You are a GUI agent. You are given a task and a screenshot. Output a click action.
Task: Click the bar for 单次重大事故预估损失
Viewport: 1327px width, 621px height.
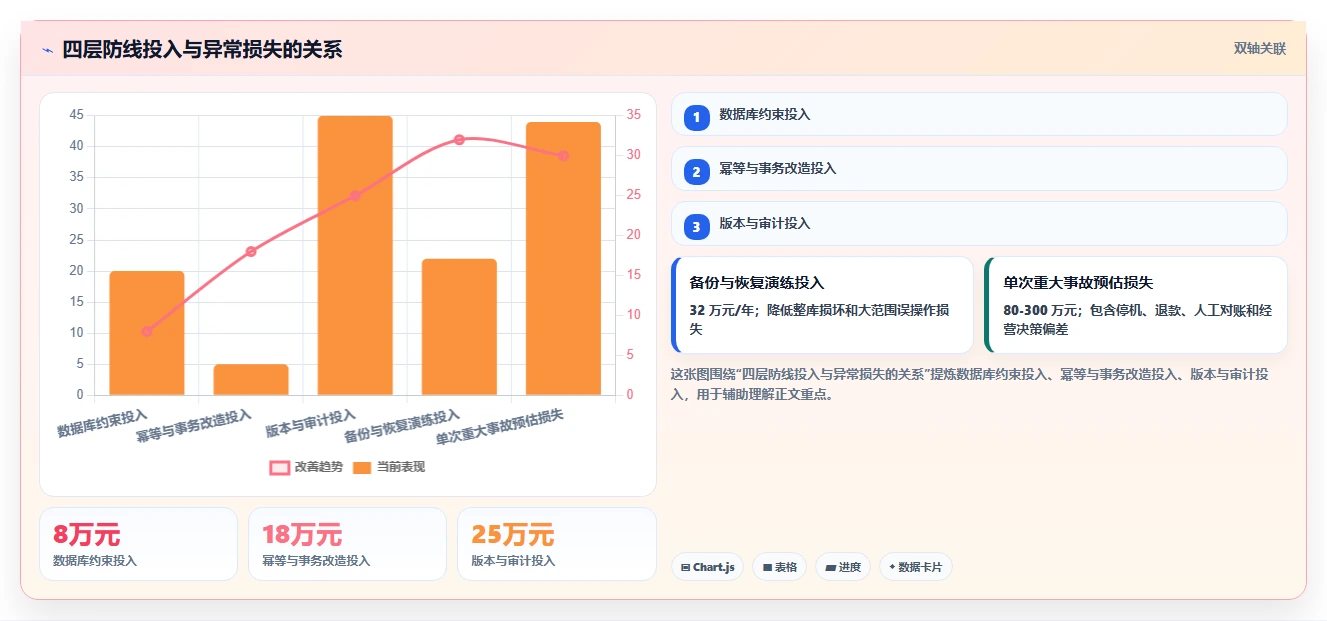click(563, 258)
